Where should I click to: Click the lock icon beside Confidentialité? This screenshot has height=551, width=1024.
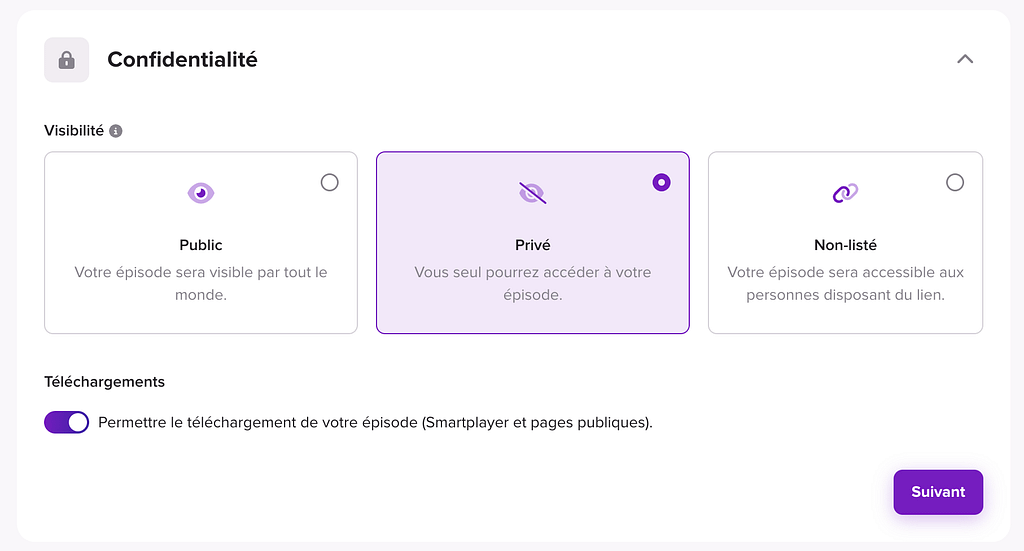point(67,60)
